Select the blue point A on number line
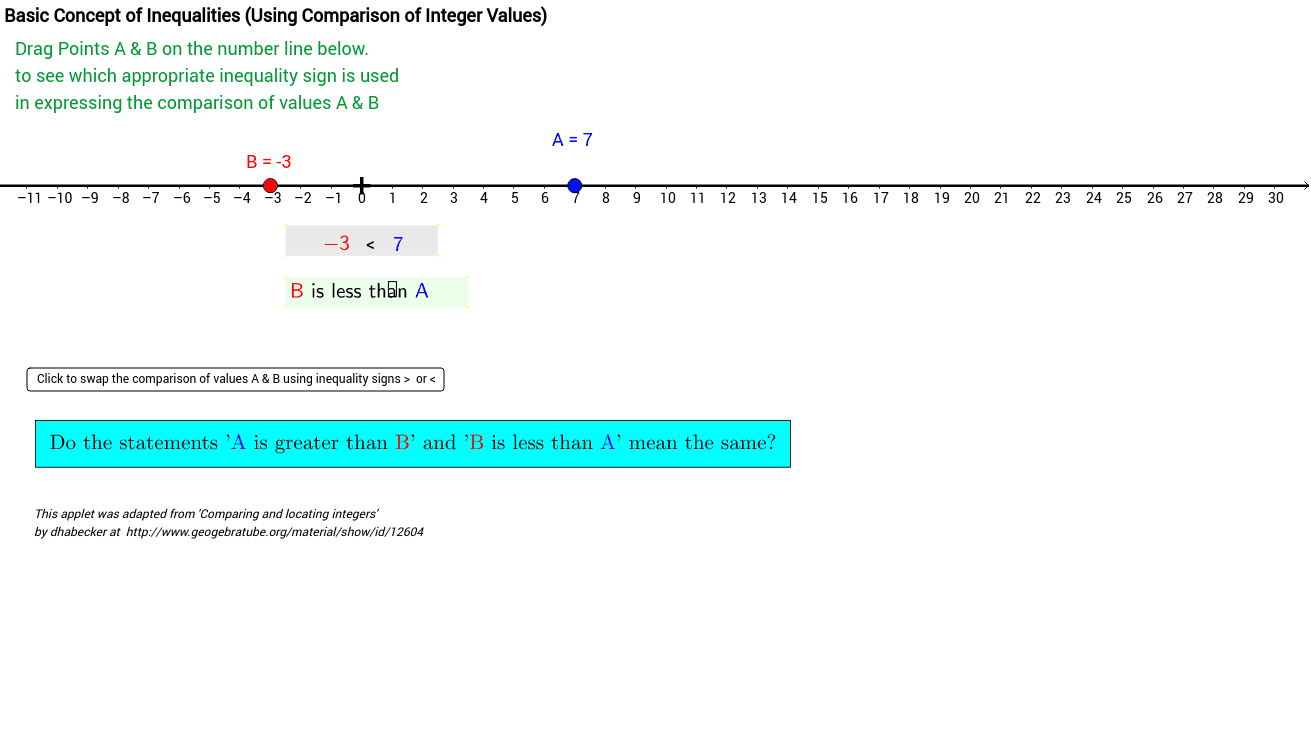1311x730 pixels. [575, 185]
